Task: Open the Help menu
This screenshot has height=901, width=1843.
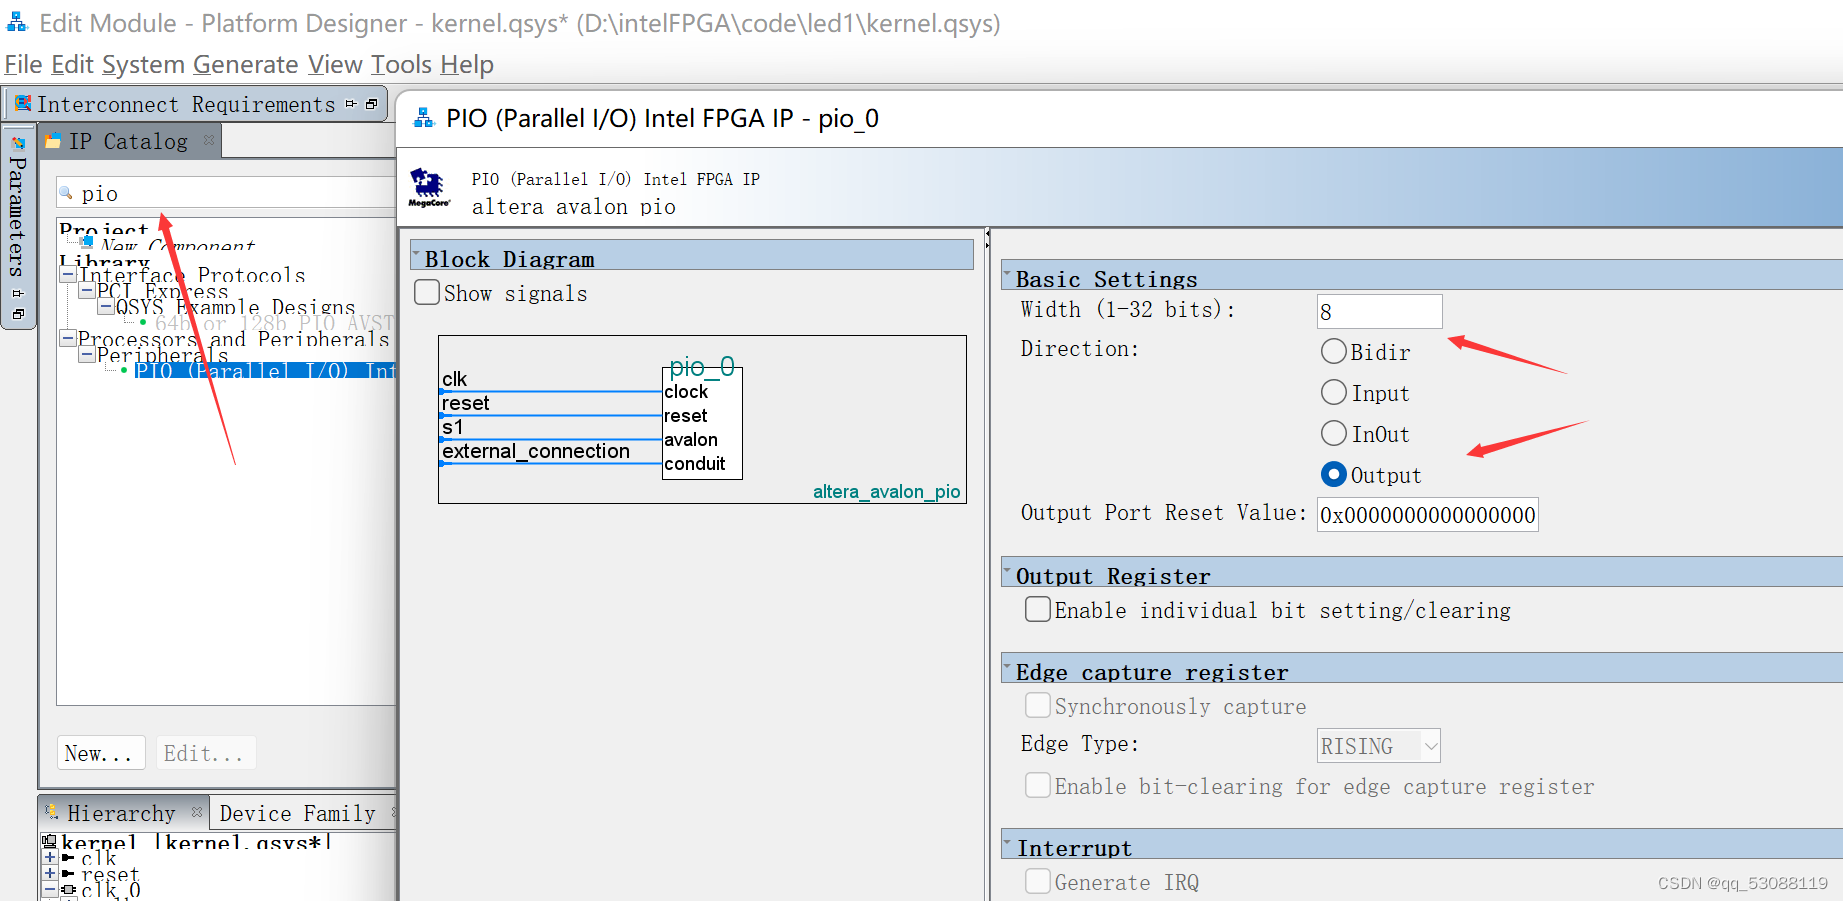Action: tap(467, 64)
